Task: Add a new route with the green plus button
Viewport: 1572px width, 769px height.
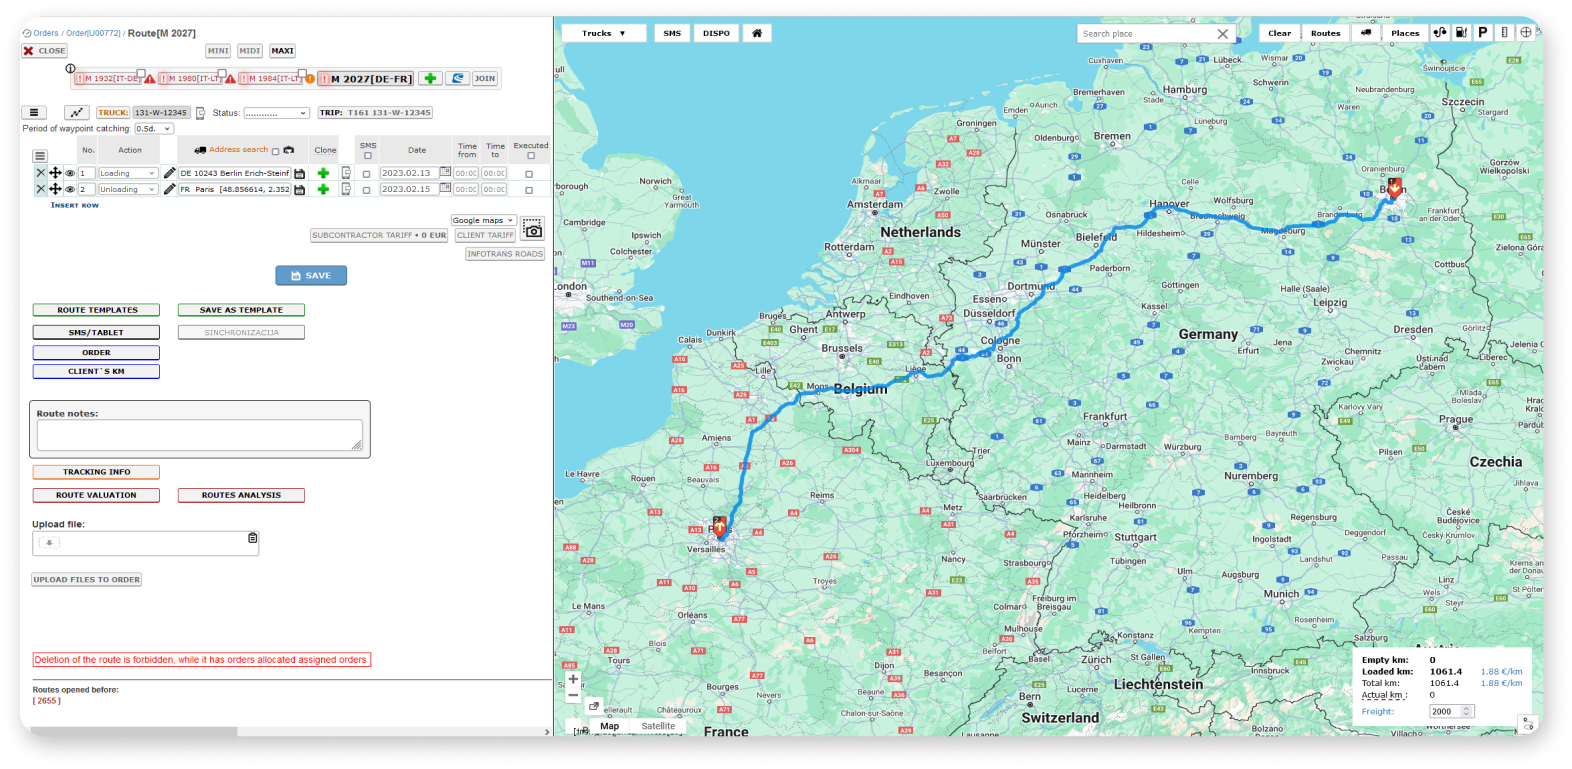Action: [430, 78]
